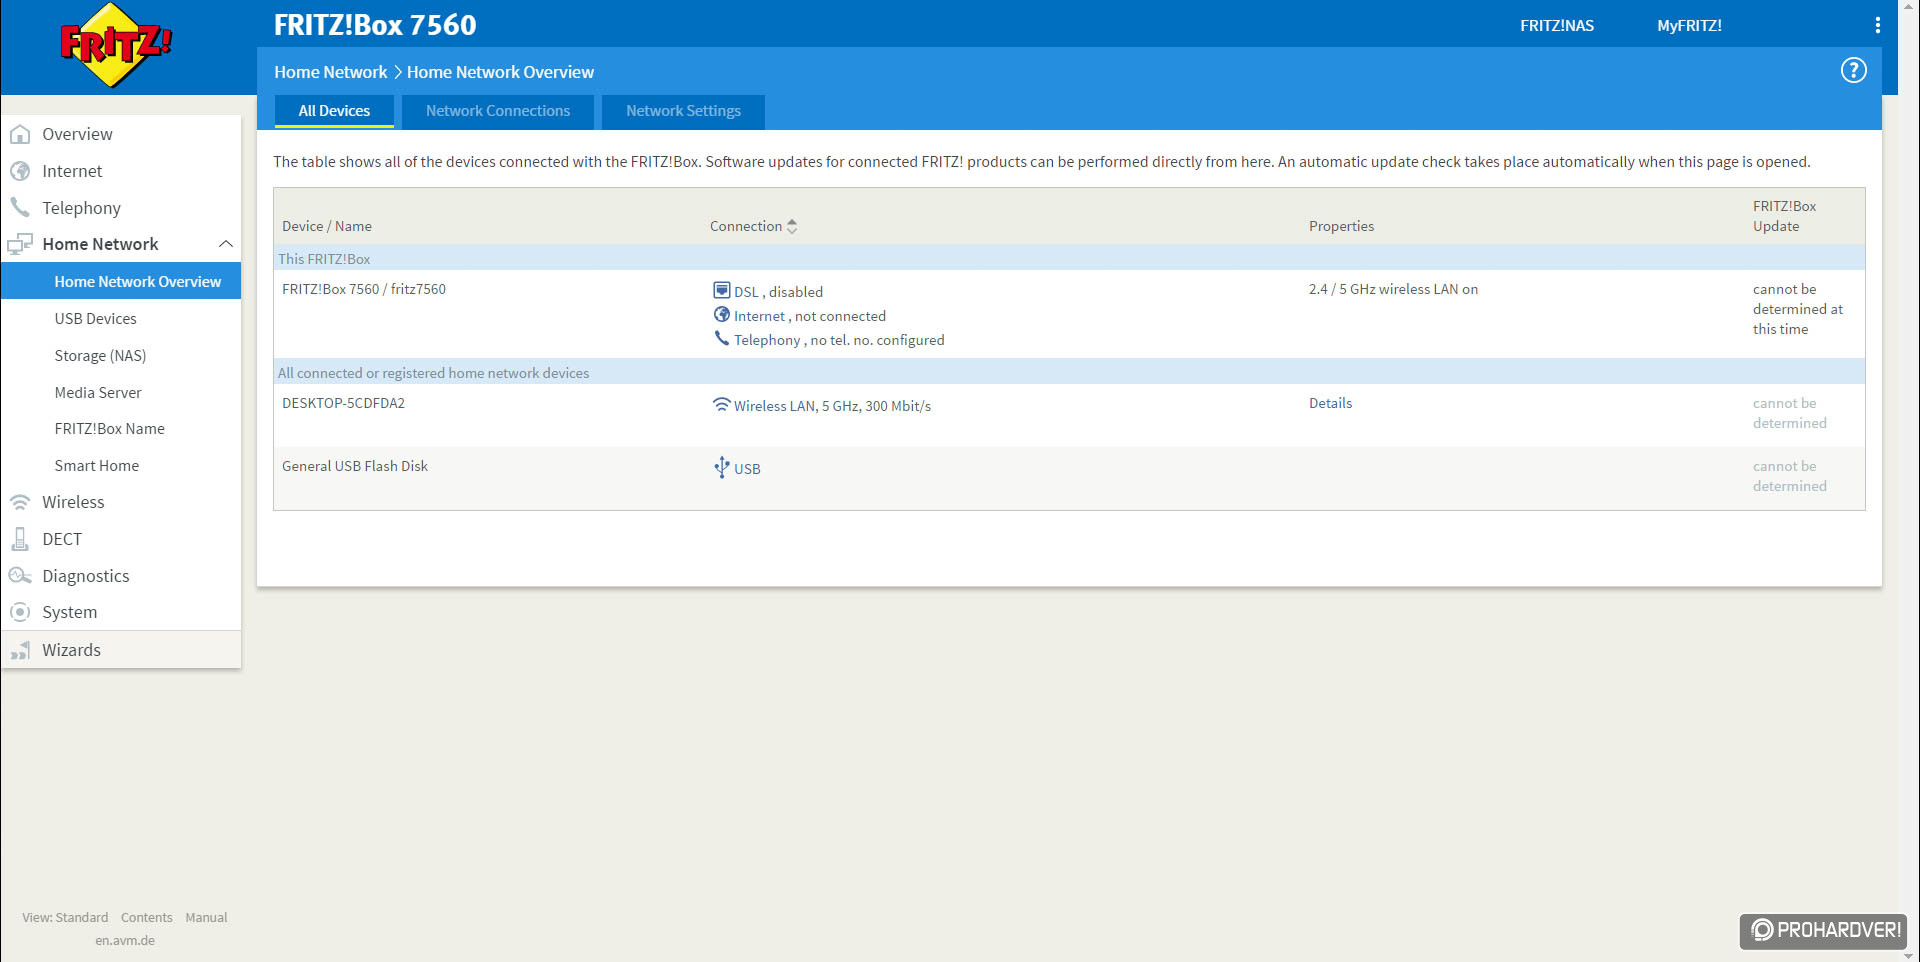Click the Home Network Overview breadcrumb text
Image resolution: width=1920 pixels, height=962 pixels.
pos(500,72)
